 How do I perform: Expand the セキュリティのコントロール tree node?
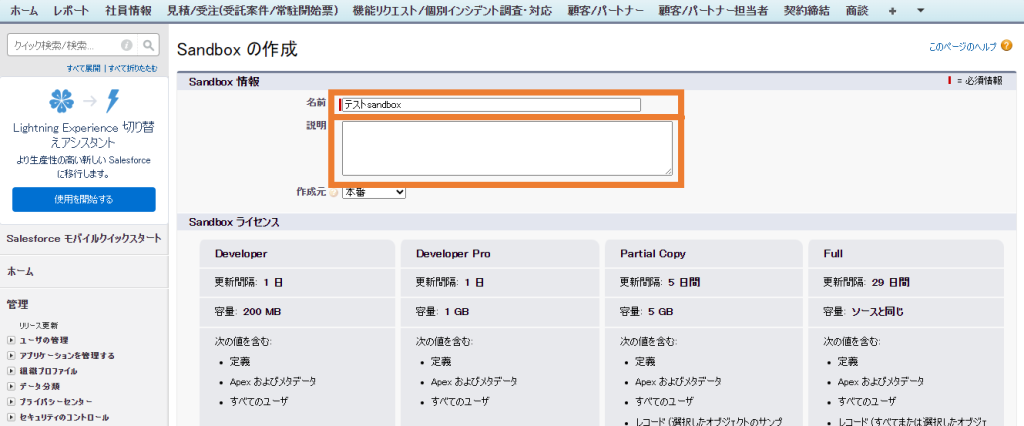point(10,418)
